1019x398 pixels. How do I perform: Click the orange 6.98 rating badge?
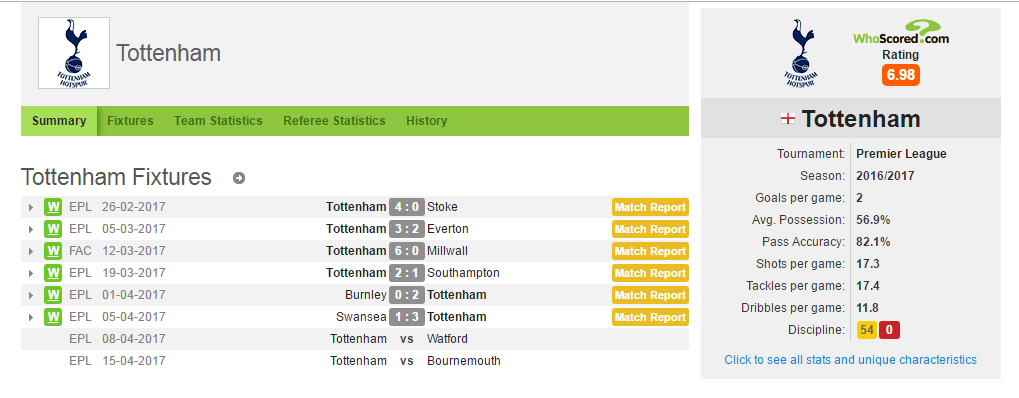coord(901,75)
